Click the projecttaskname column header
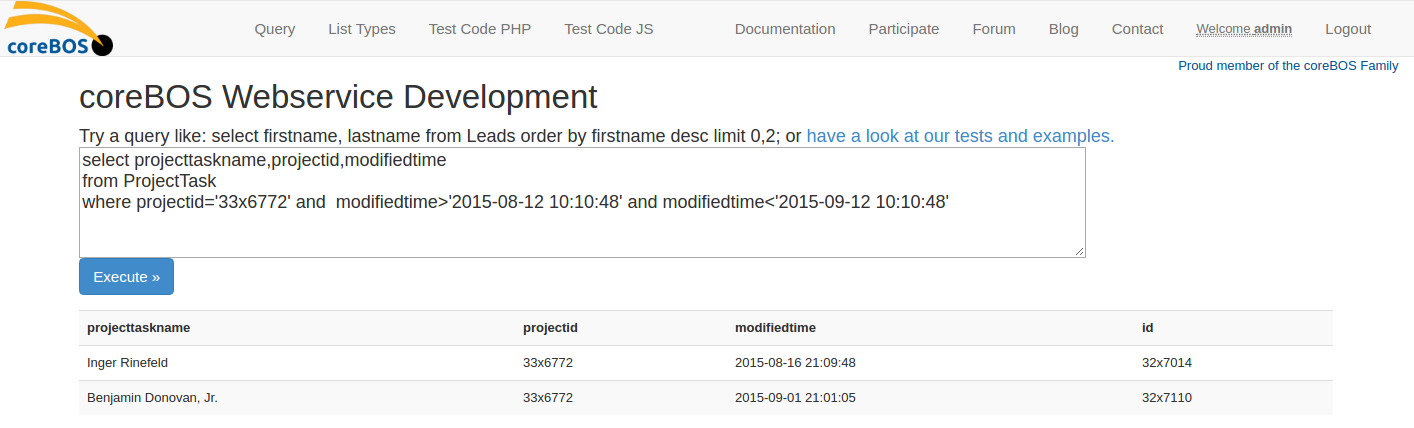This screenshot has height=428, width=1414. tap(139, 328)
